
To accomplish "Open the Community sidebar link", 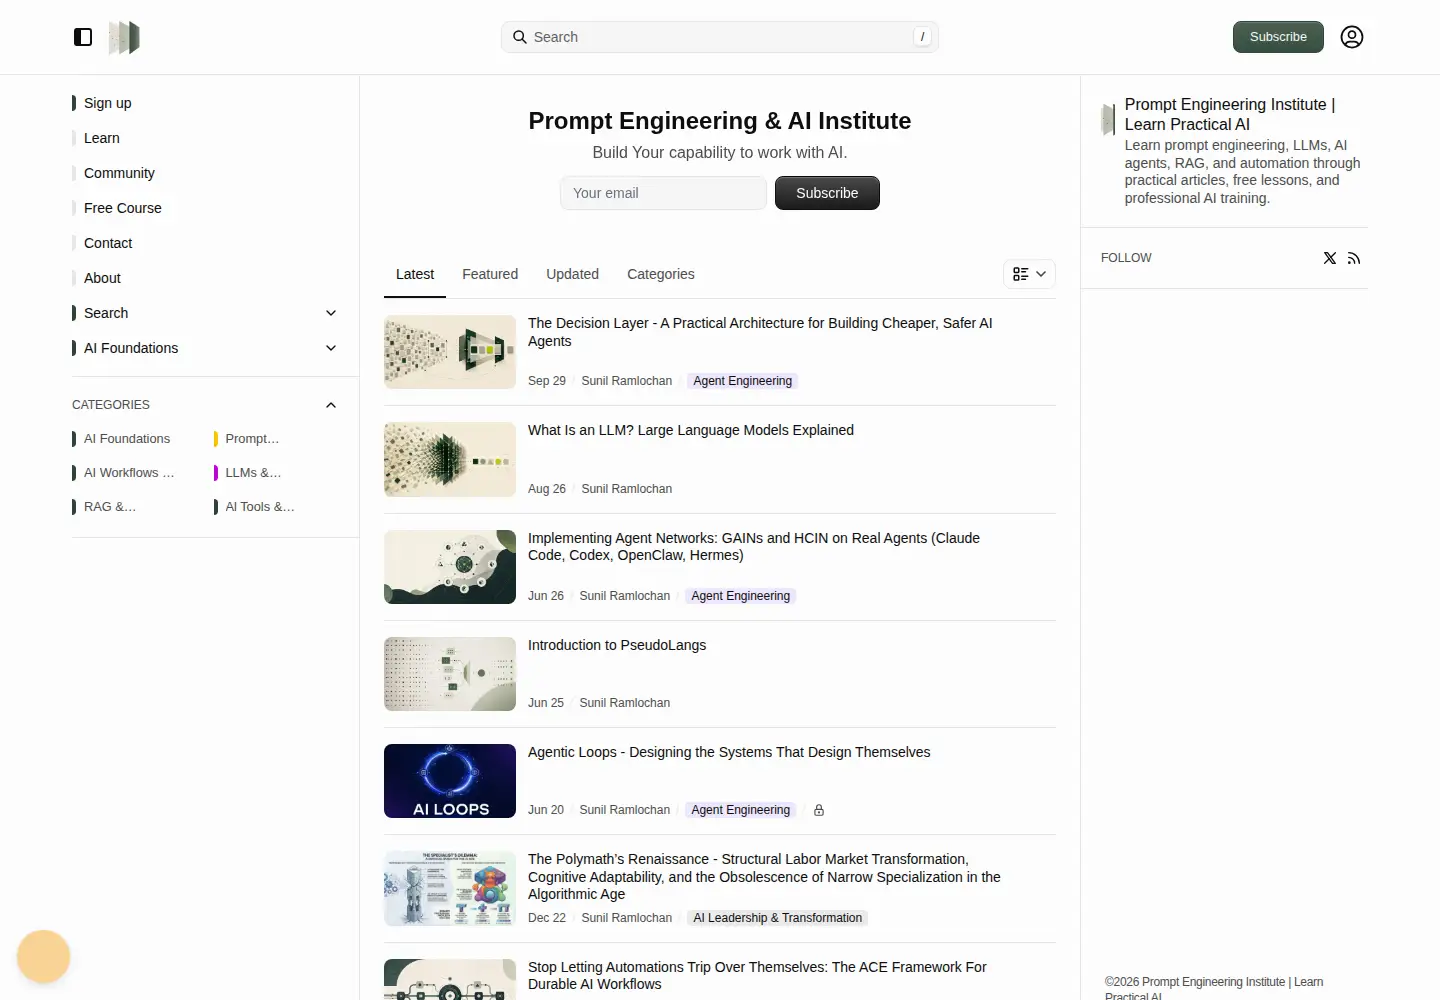I will pos(119,173).
